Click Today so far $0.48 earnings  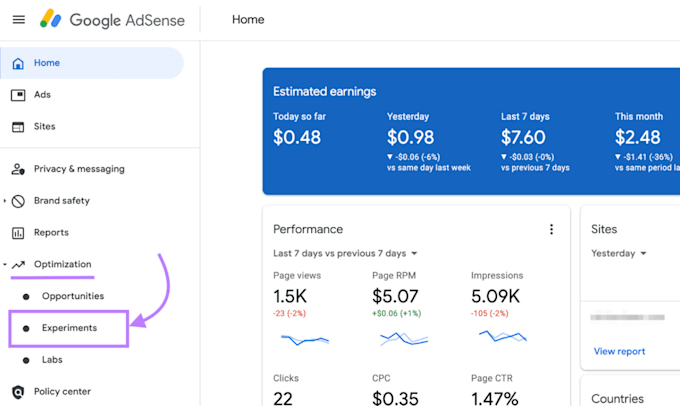[x=297, y=138]
